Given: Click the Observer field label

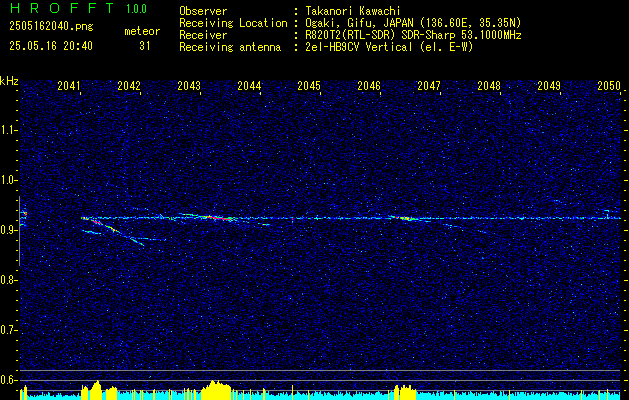Looking at the screenshot, I should coord(203,11).
